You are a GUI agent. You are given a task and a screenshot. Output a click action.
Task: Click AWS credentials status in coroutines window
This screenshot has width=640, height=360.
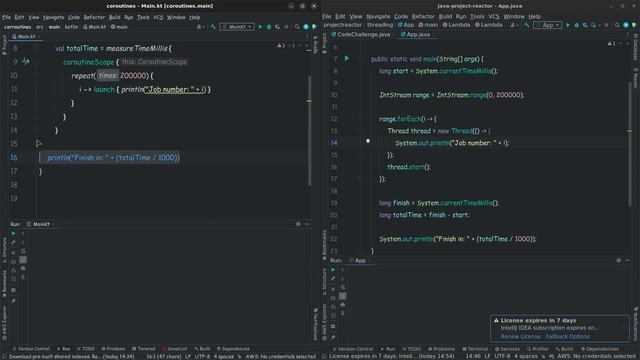[280, 357]
